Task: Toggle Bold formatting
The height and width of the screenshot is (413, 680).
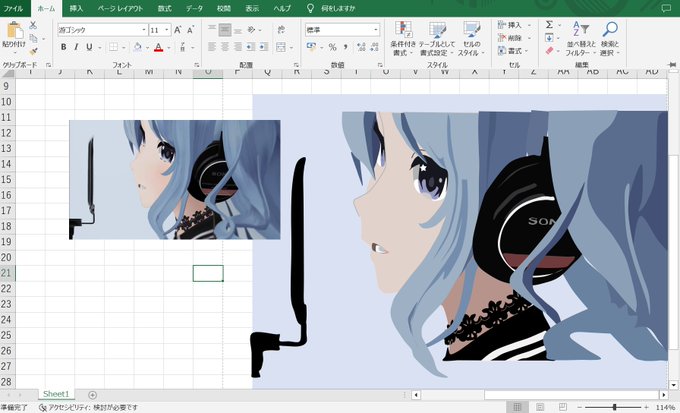Action: (64, 47)
